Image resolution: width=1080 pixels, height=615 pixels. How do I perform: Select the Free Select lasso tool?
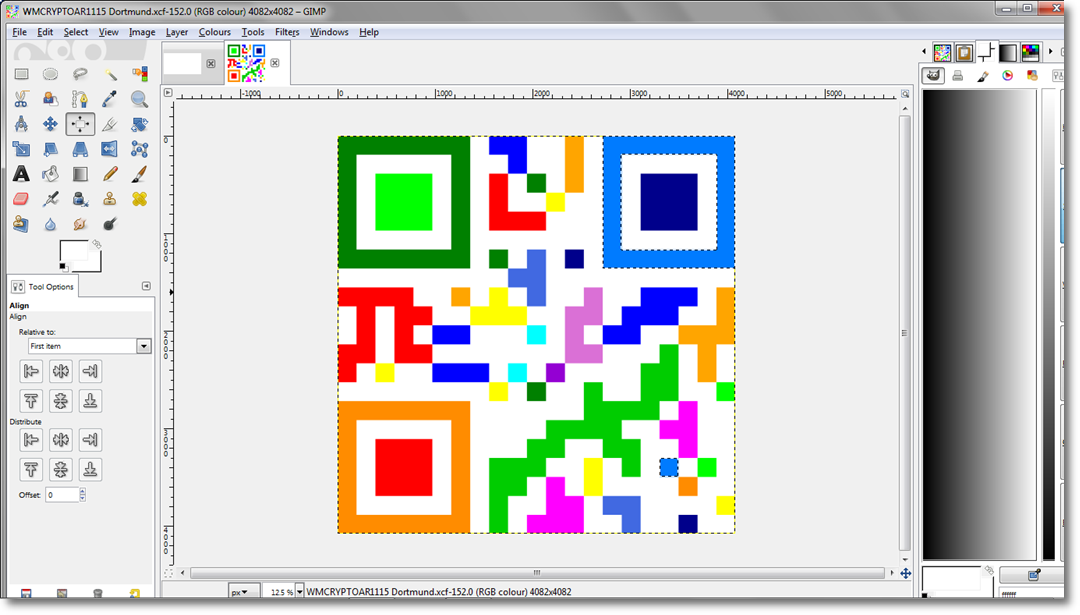pyautogui.click(x=80, y=74)
